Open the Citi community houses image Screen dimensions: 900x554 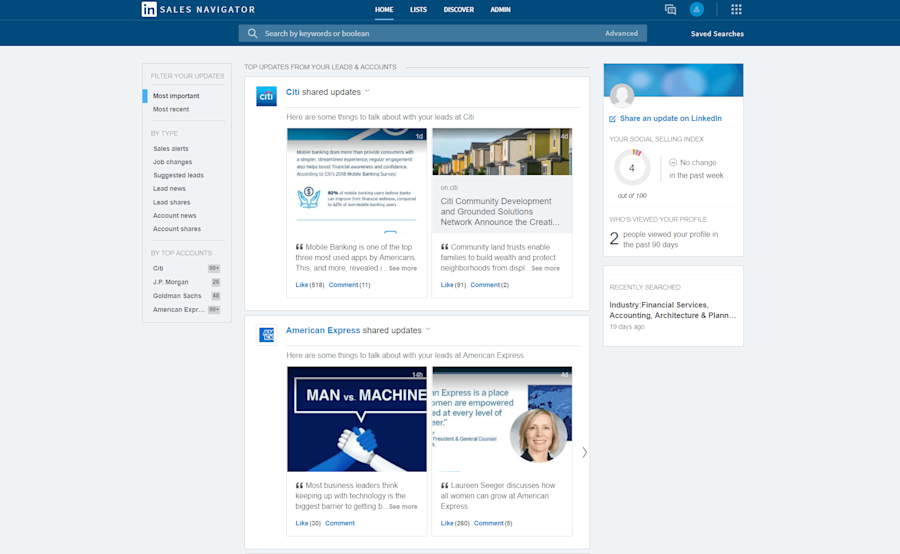coord(502,152)
